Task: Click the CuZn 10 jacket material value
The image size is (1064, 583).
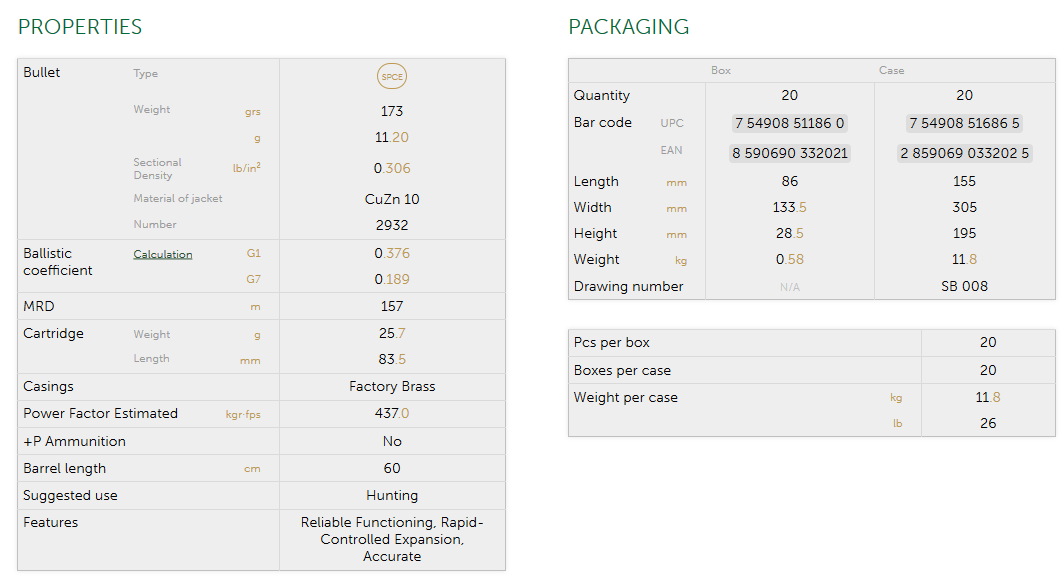Action: [x=392, y=199]
